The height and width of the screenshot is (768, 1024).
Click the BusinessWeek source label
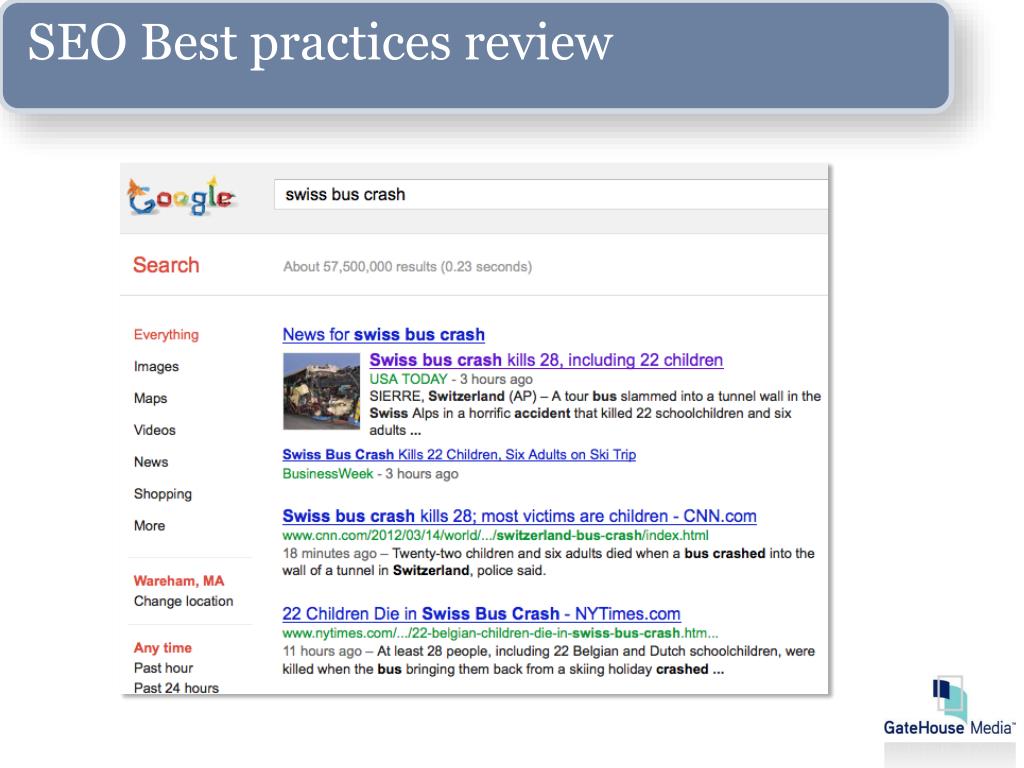[328, 473]
